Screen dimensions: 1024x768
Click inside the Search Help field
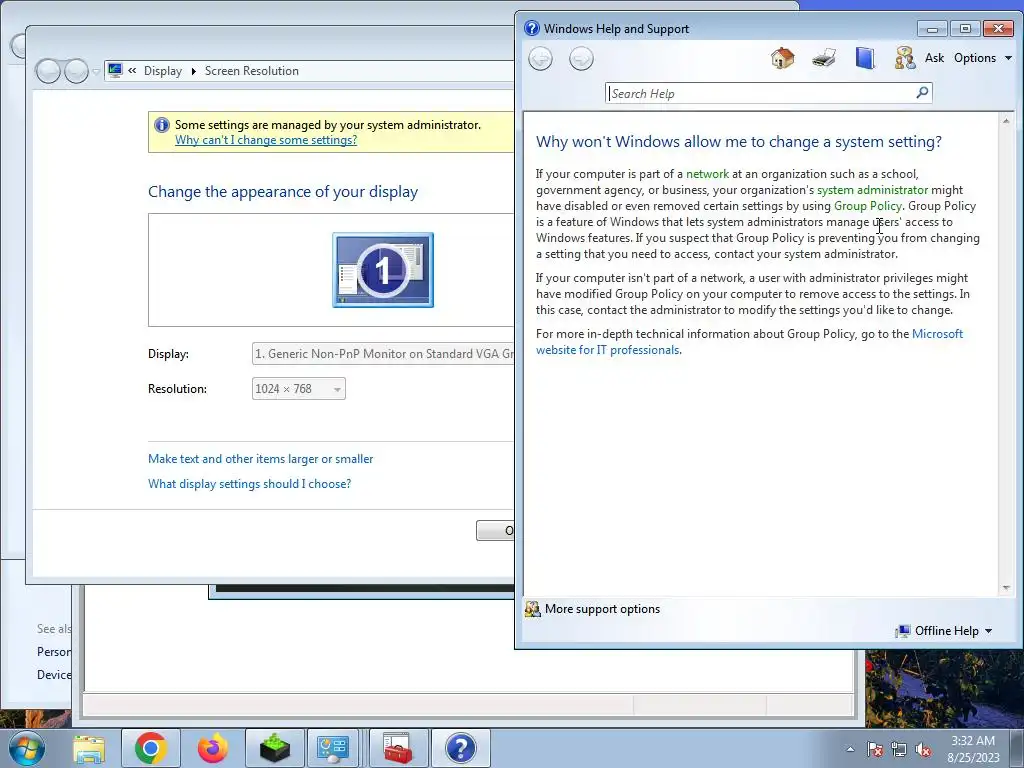pyautogui.click(x=761, y=93)
